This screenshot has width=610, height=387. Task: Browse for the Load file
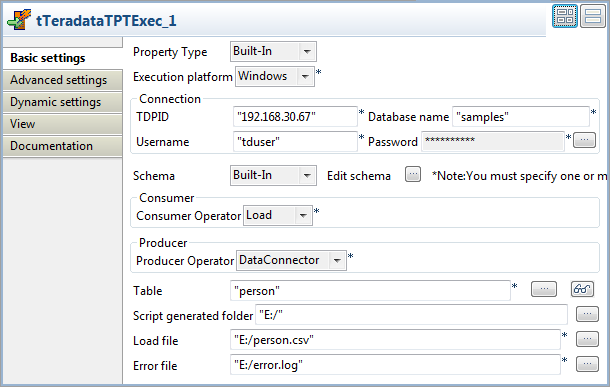click(587, 339)
